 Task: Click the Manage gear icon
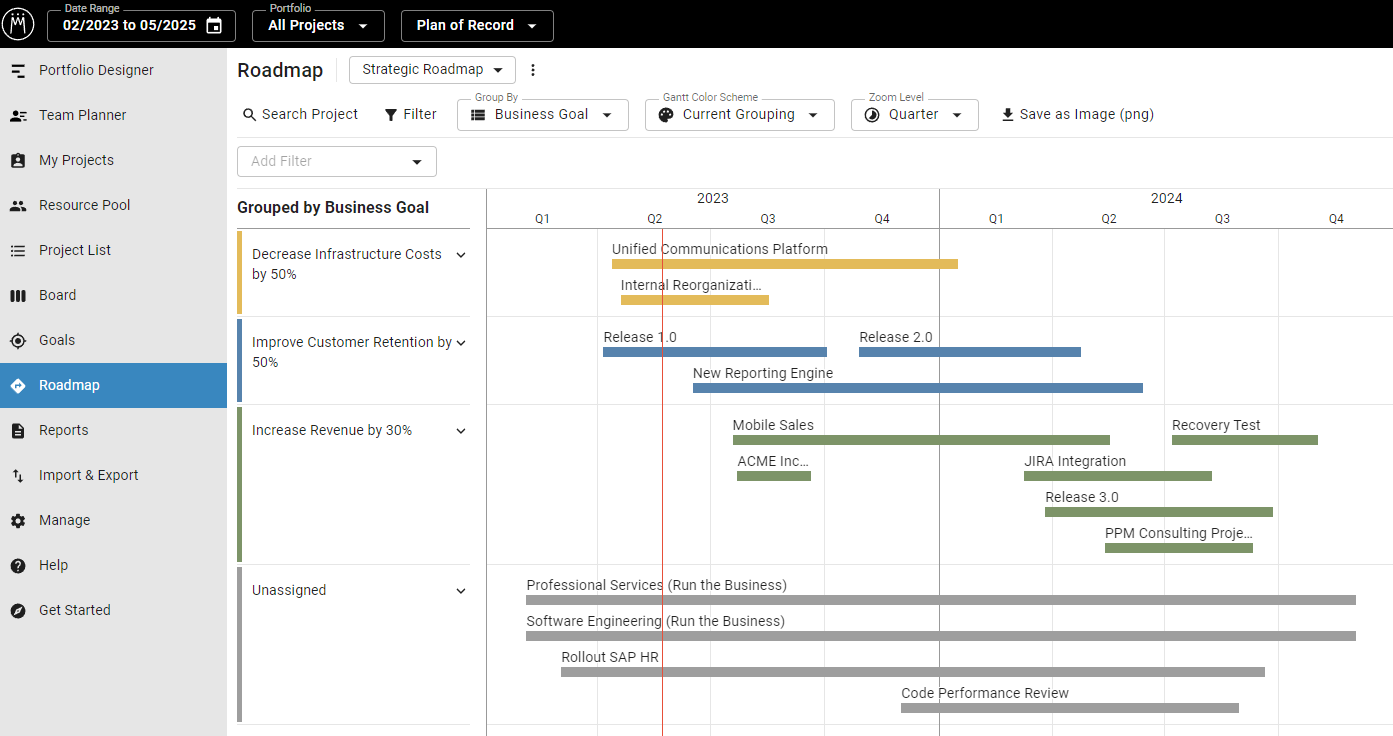pos(18,521)
